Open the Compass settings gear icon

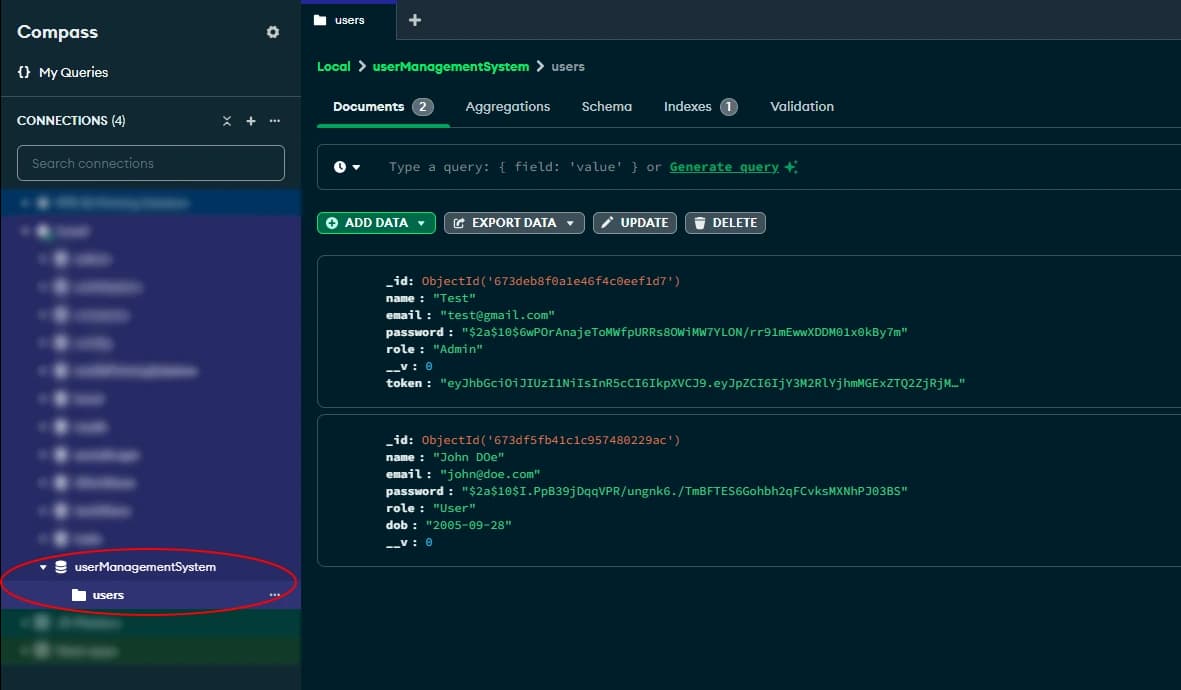point(272,31)
